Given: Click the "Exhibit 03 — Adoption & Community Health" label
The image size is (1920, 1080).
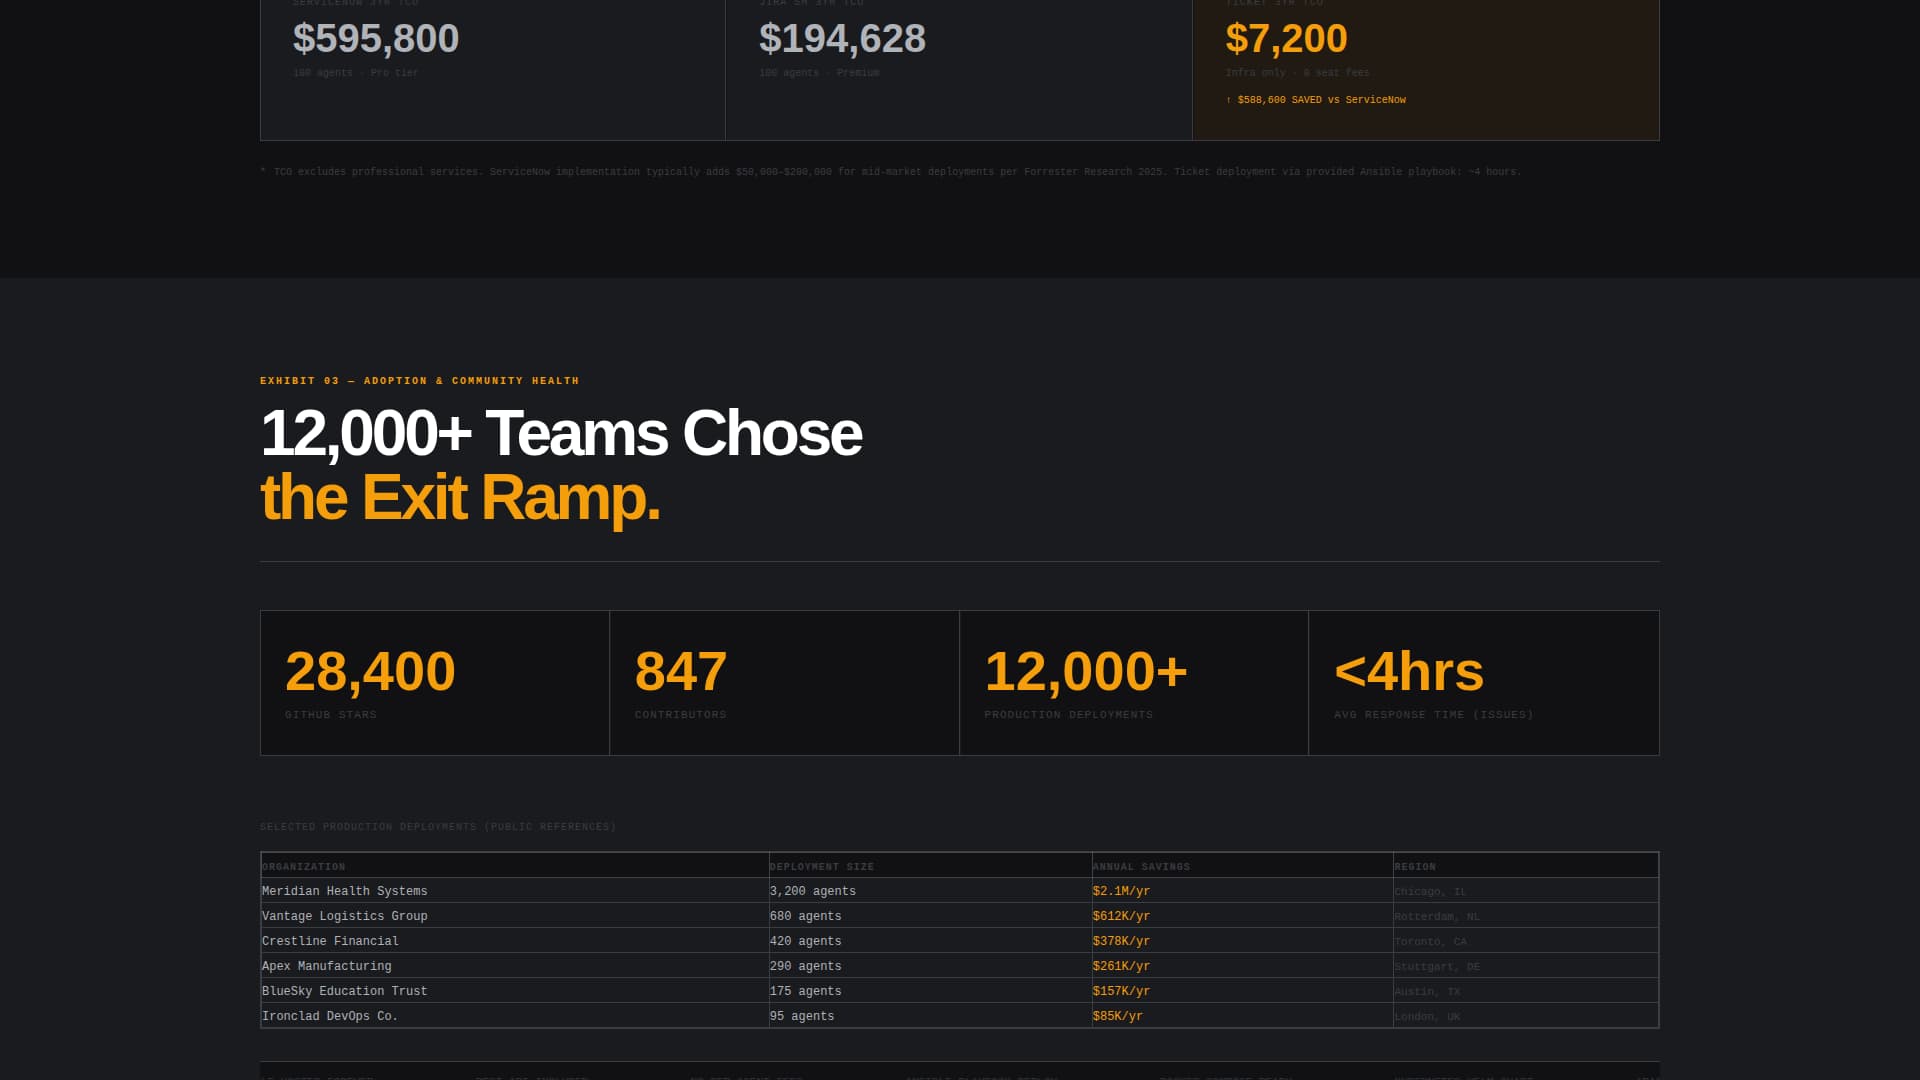Looking at the screenshot, I should click(x=420, y=381).
